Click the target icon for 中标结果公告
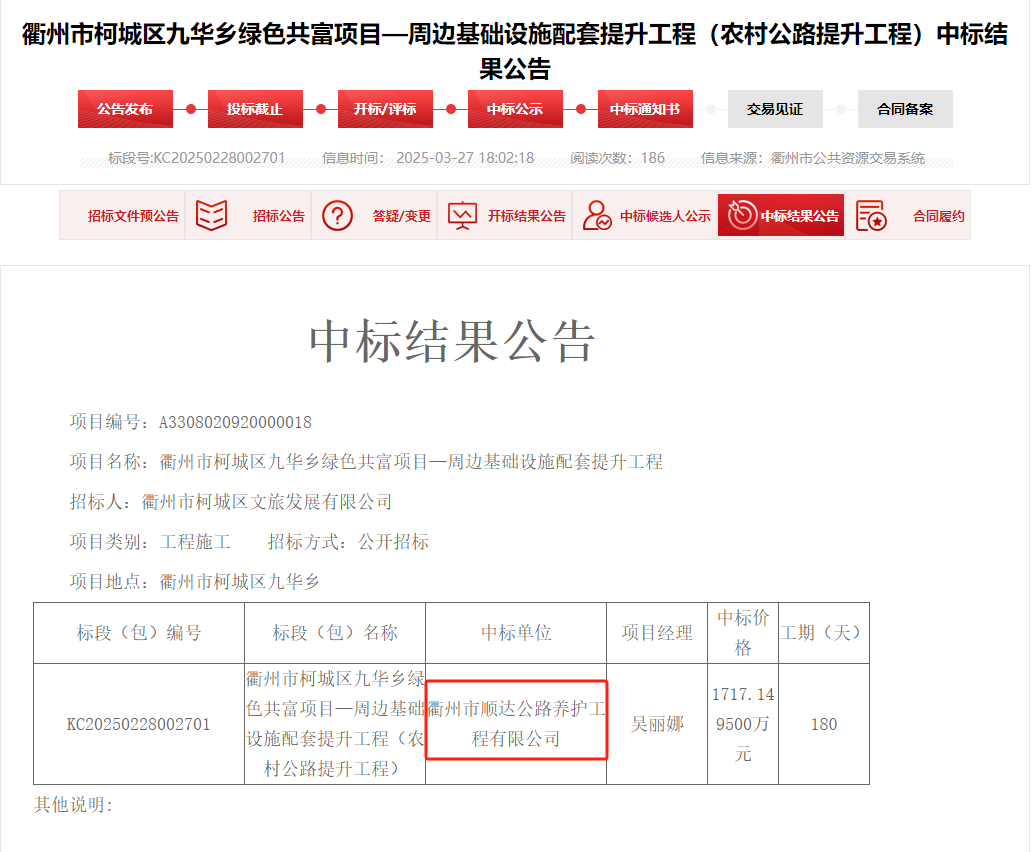This screenshot has width=1032, height=852. (742, 216)
